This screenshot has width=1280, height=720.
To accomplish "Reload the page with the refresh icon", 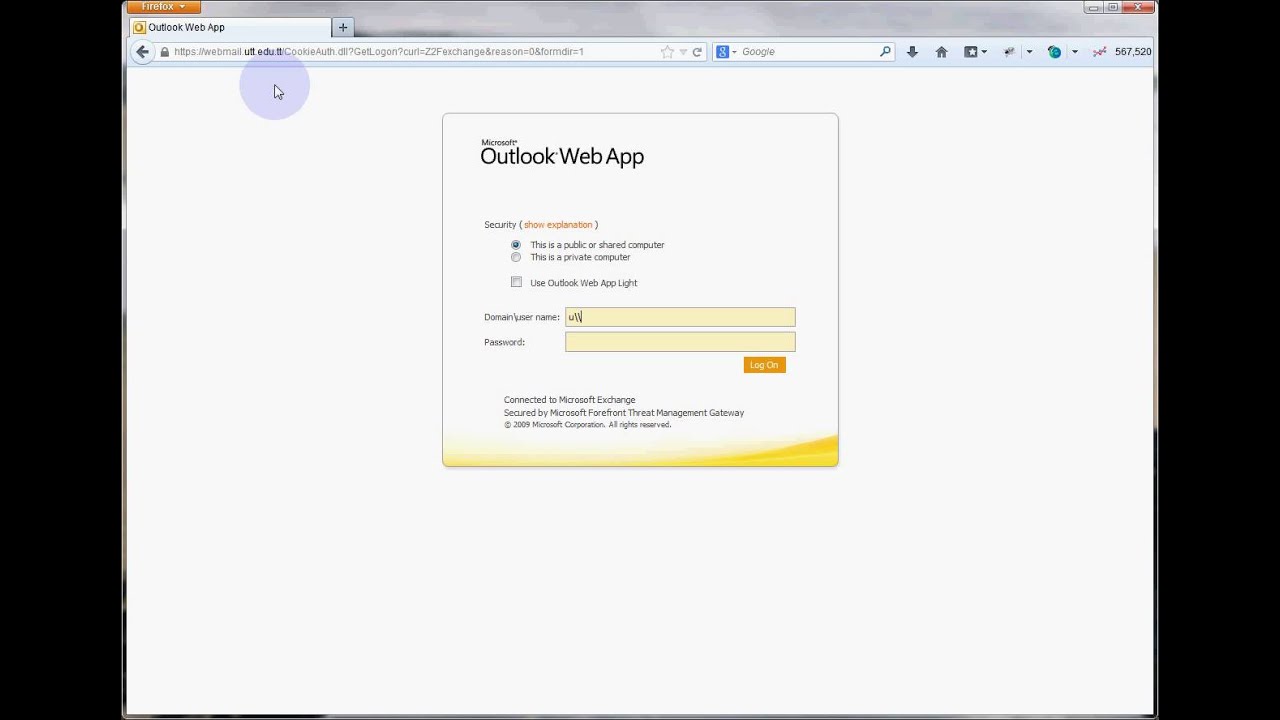I will (x=697, y=52).
